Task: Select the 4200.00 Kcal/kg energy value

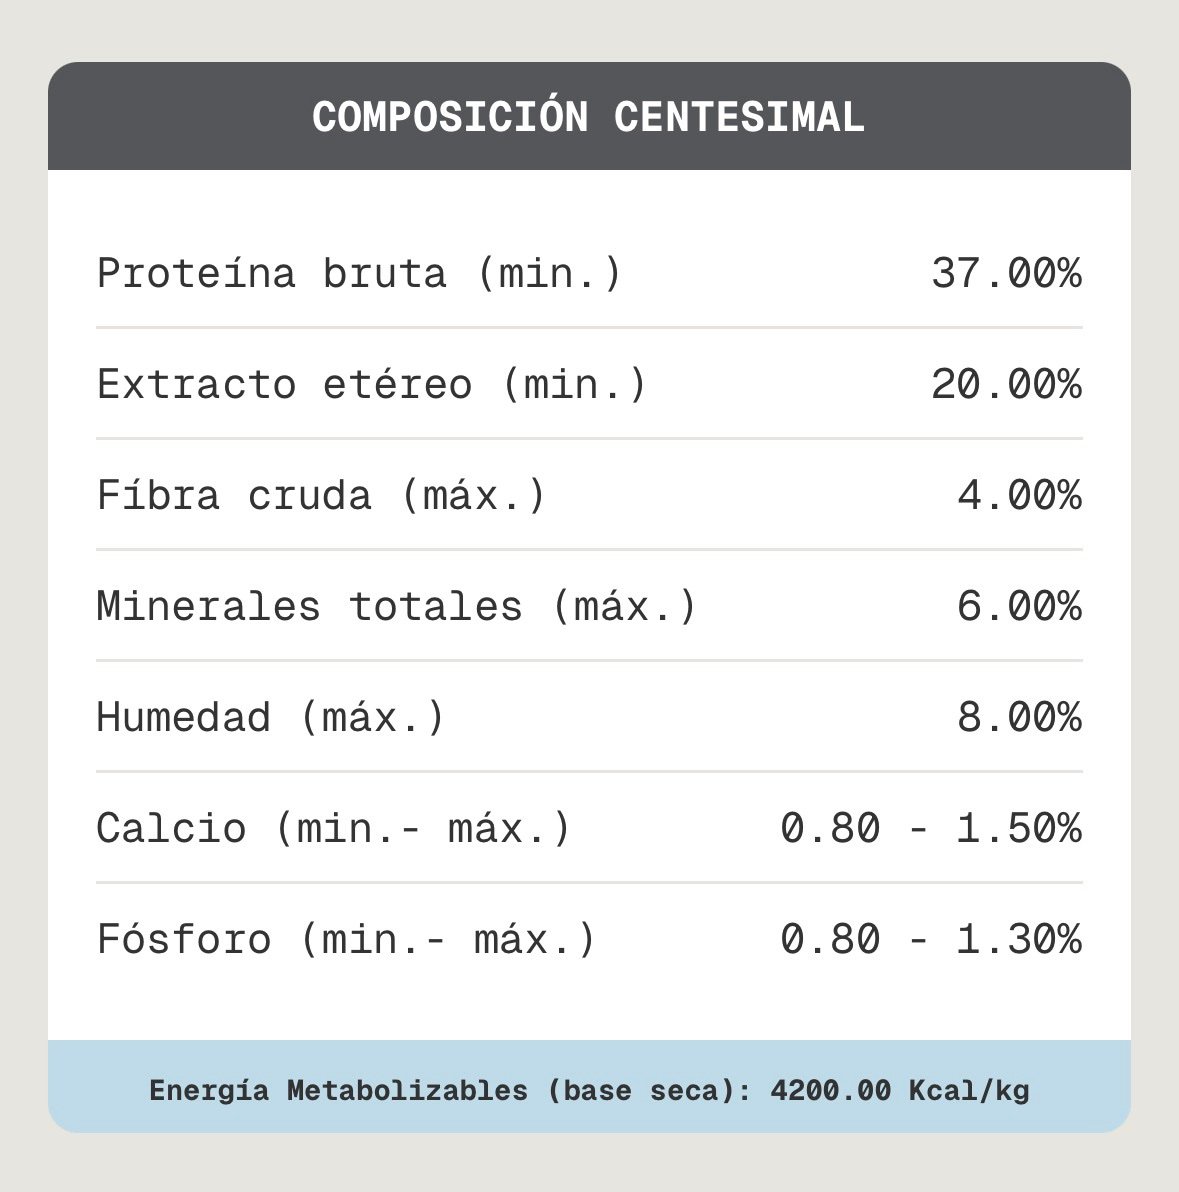Action: pyautogui.click(x=900, y=1090)
